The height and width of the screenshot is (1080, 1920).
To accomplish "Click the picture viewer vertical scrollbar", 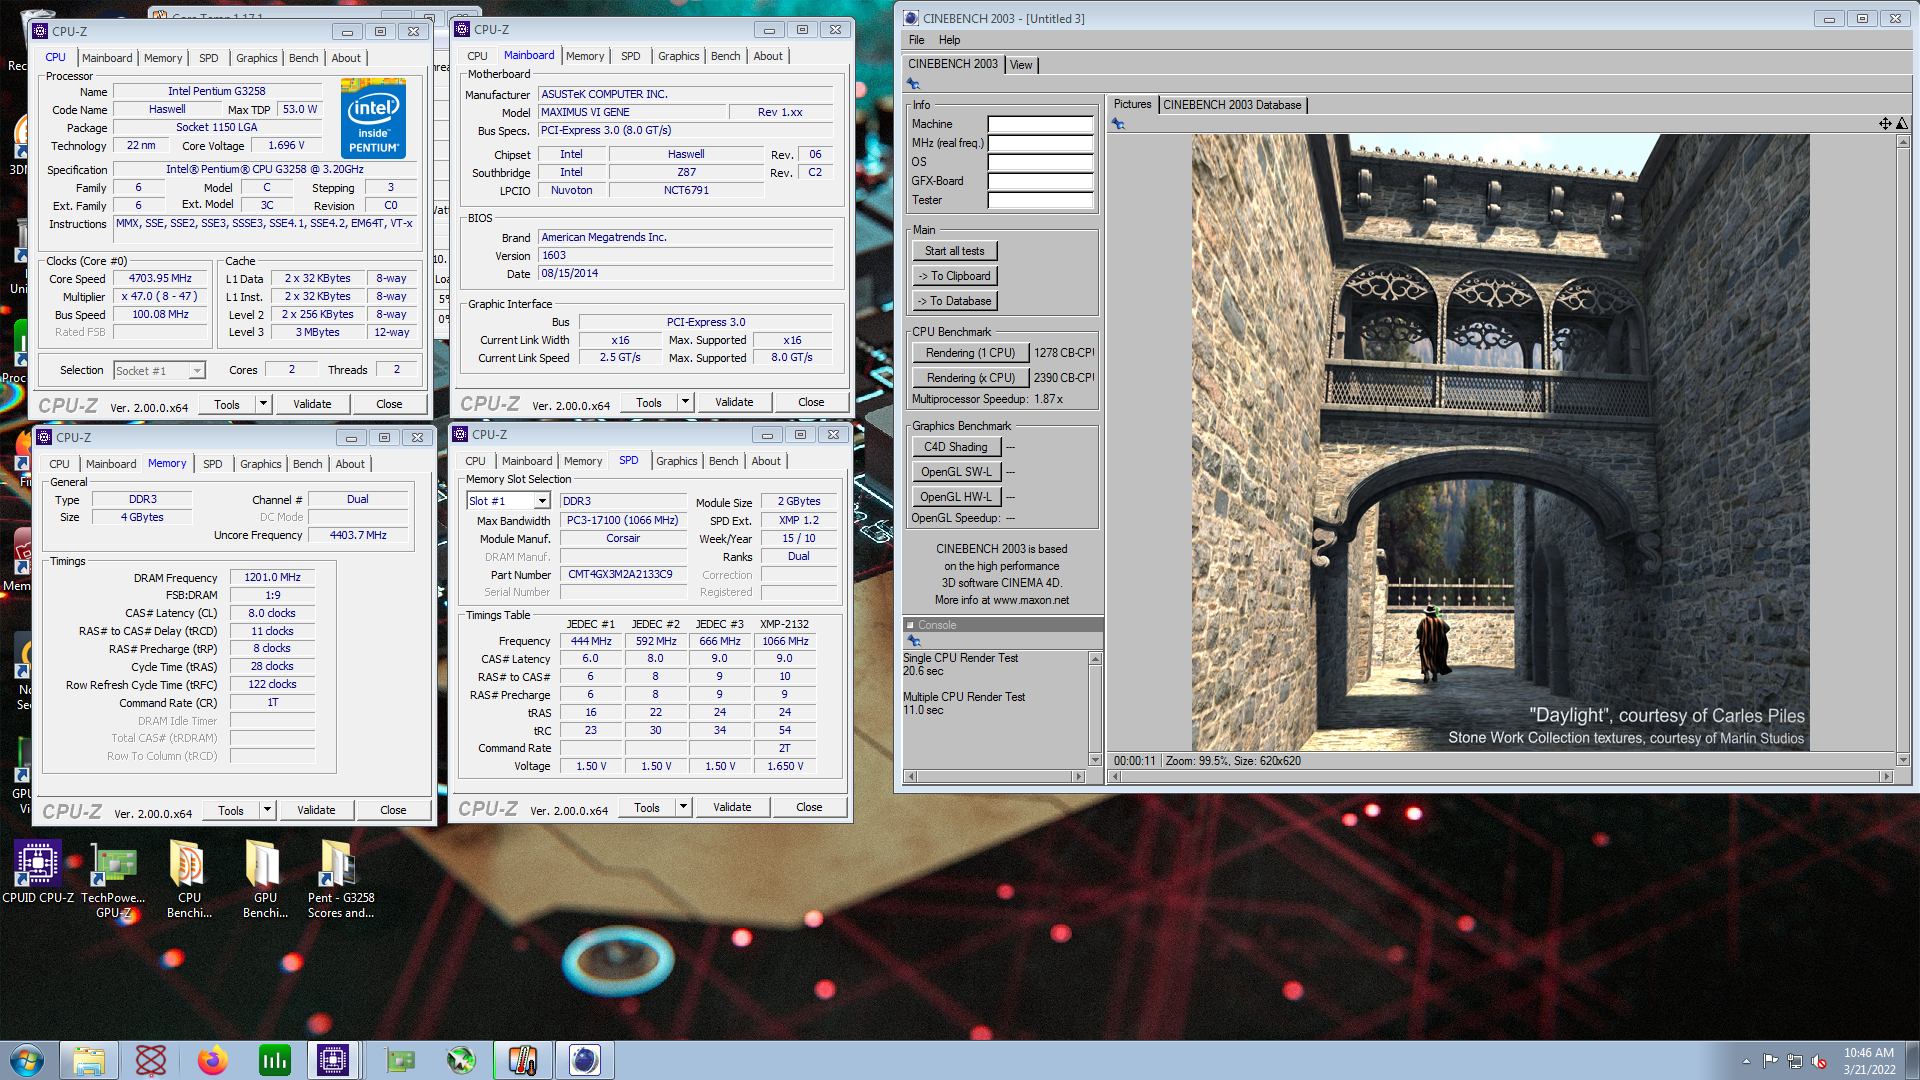I will 1902,451.
